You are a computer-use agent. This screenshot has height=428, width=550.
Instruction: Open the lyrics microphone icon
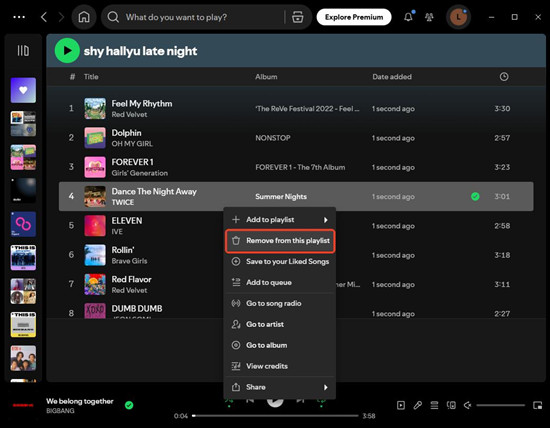417,405
